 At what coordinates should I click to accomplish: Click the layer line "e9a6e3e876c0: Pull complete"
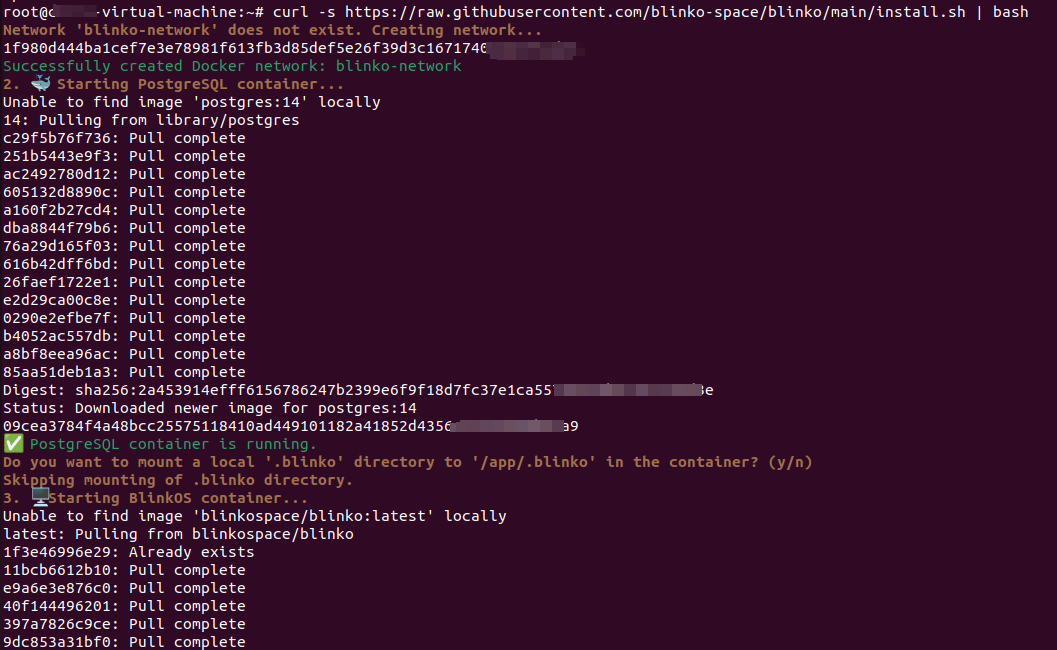(124, 588)
